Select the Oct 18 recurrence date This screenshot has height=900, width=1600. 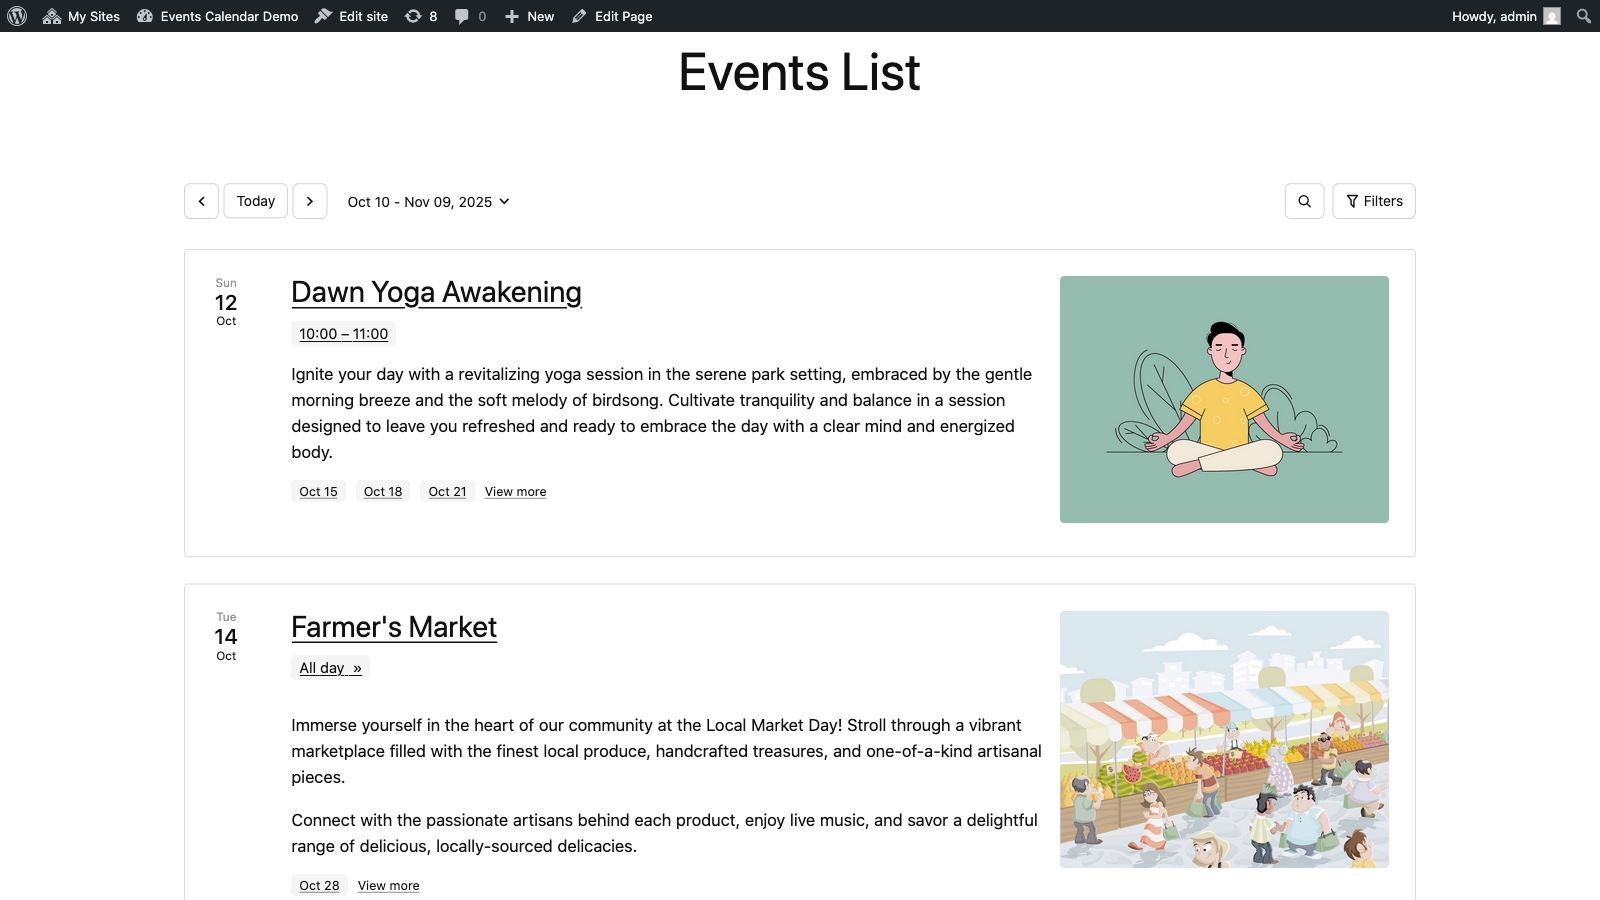coord(383,492)
